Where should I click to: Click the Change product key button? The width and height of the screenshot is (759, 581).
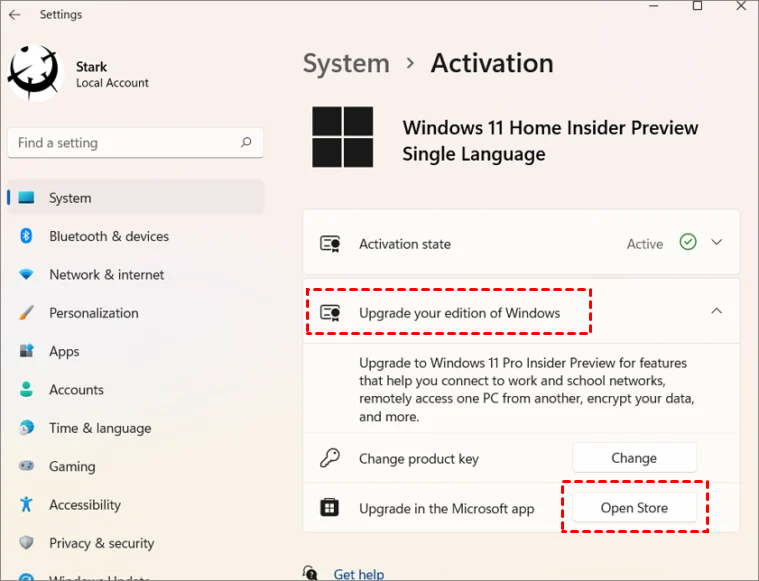coord(635,458)
